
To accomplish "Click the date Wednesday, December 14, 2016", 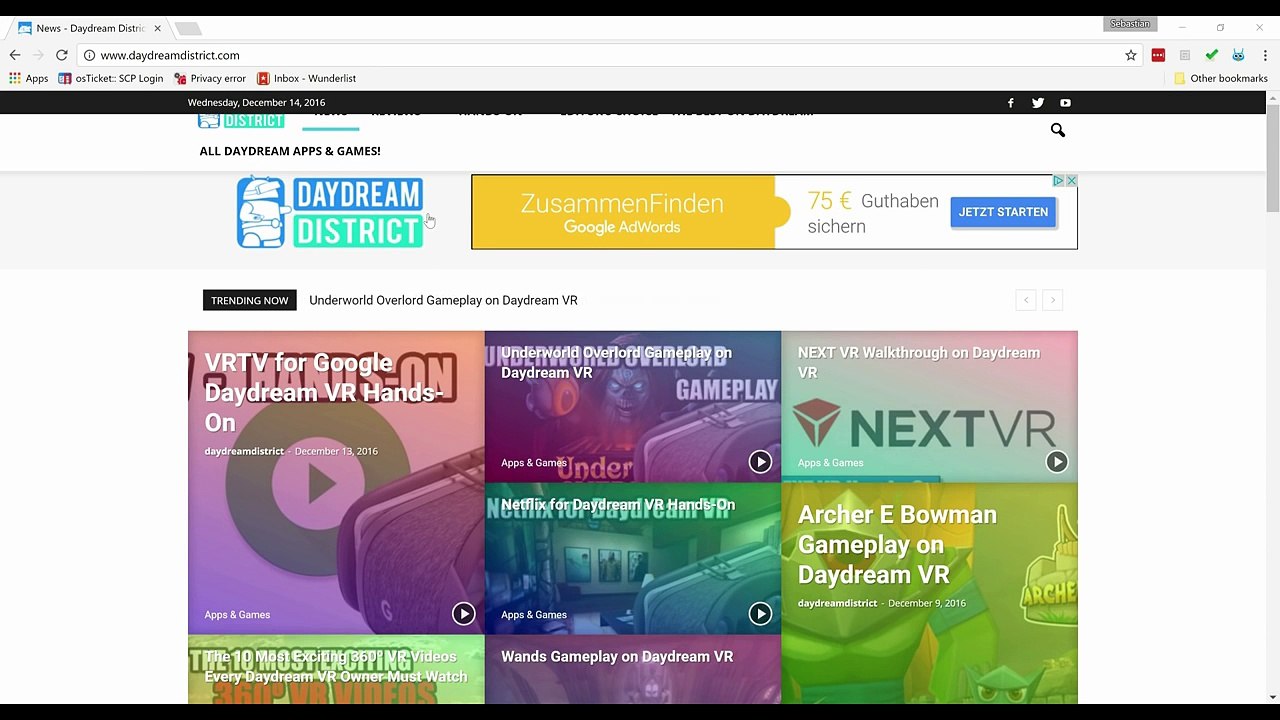I will tap(256, 103).
